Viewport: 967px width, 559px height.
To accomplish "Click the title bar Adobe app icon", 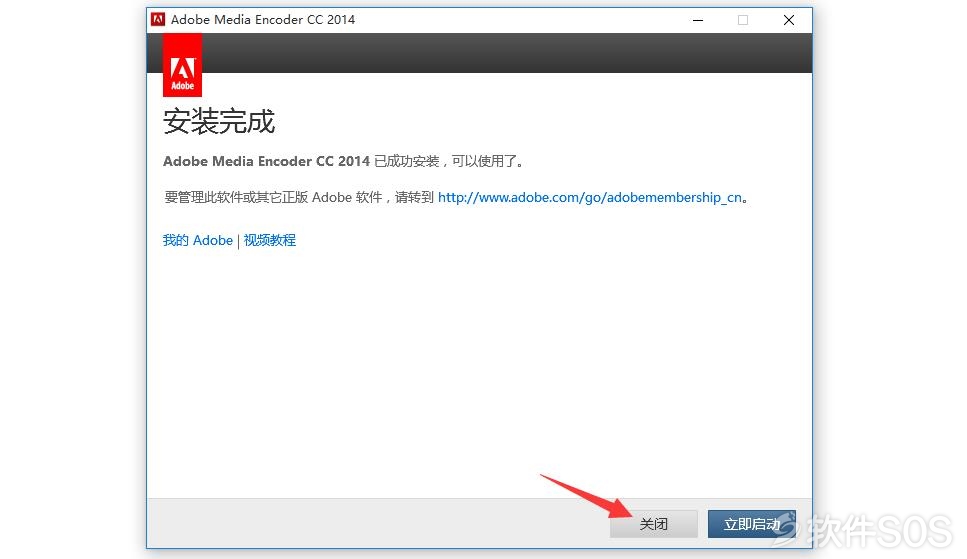I will 158,19.
